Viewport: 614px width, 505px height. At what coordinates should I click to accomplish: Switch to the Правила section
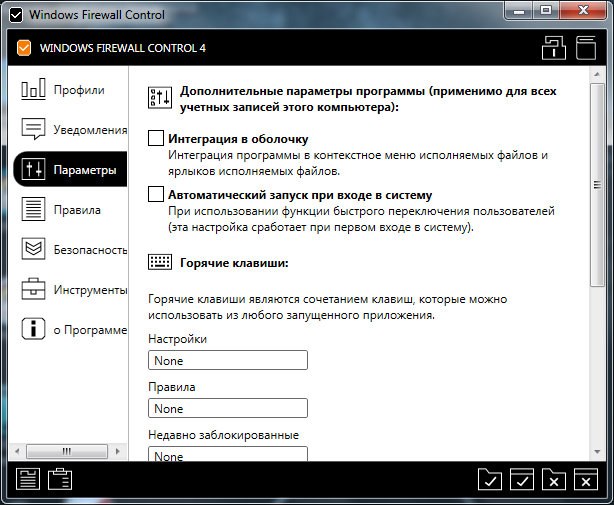(77, 210)
